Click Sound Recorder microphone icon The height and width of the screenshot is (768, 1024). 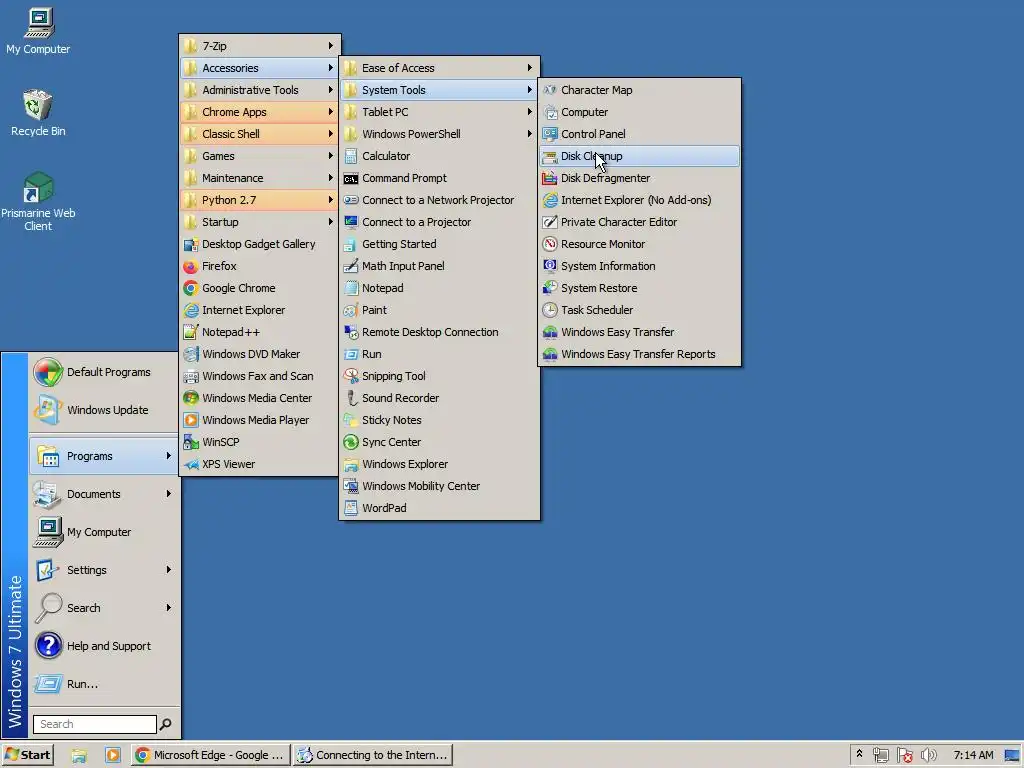point(351,398)
